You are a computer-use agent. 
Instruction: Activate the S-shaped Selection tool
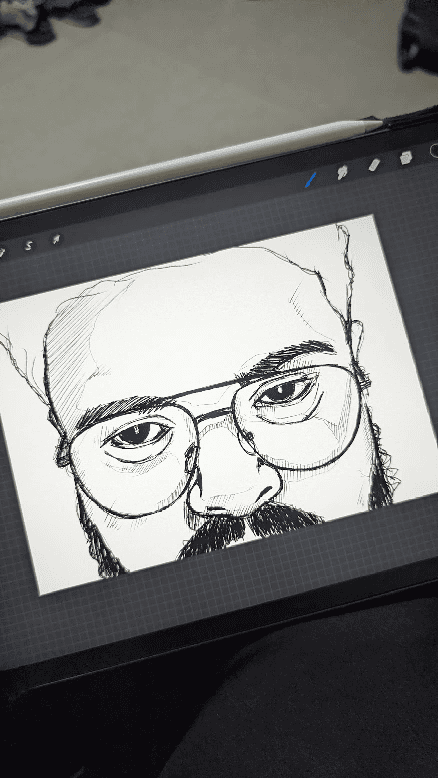pyautogui.click(x=29, y=245)
